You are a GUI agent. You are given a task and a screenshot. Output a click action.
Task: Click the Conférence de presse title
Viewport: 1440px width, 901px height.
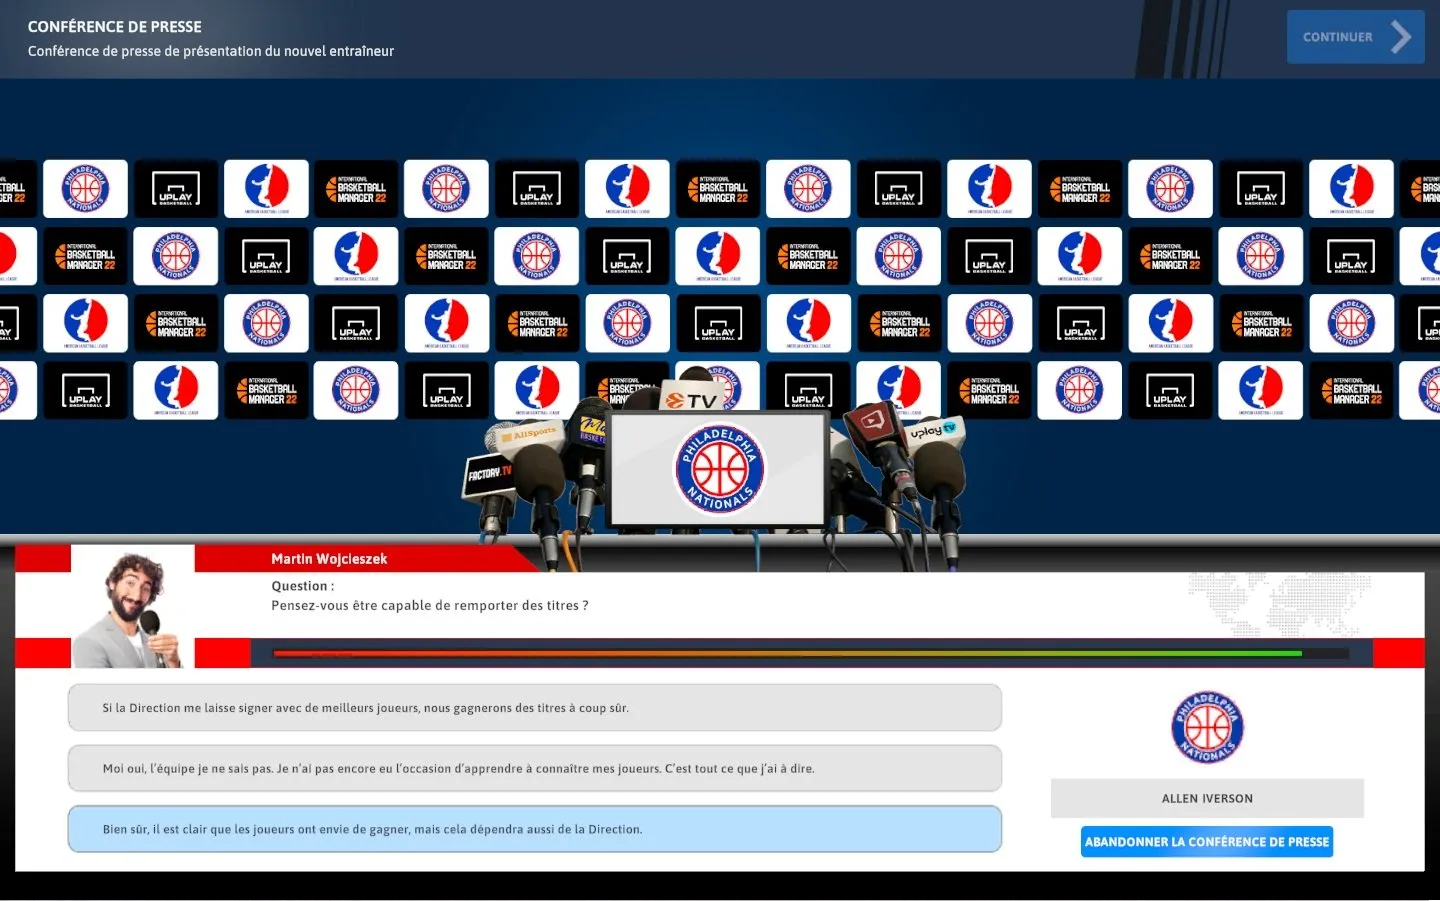click(x=115, y=27)
